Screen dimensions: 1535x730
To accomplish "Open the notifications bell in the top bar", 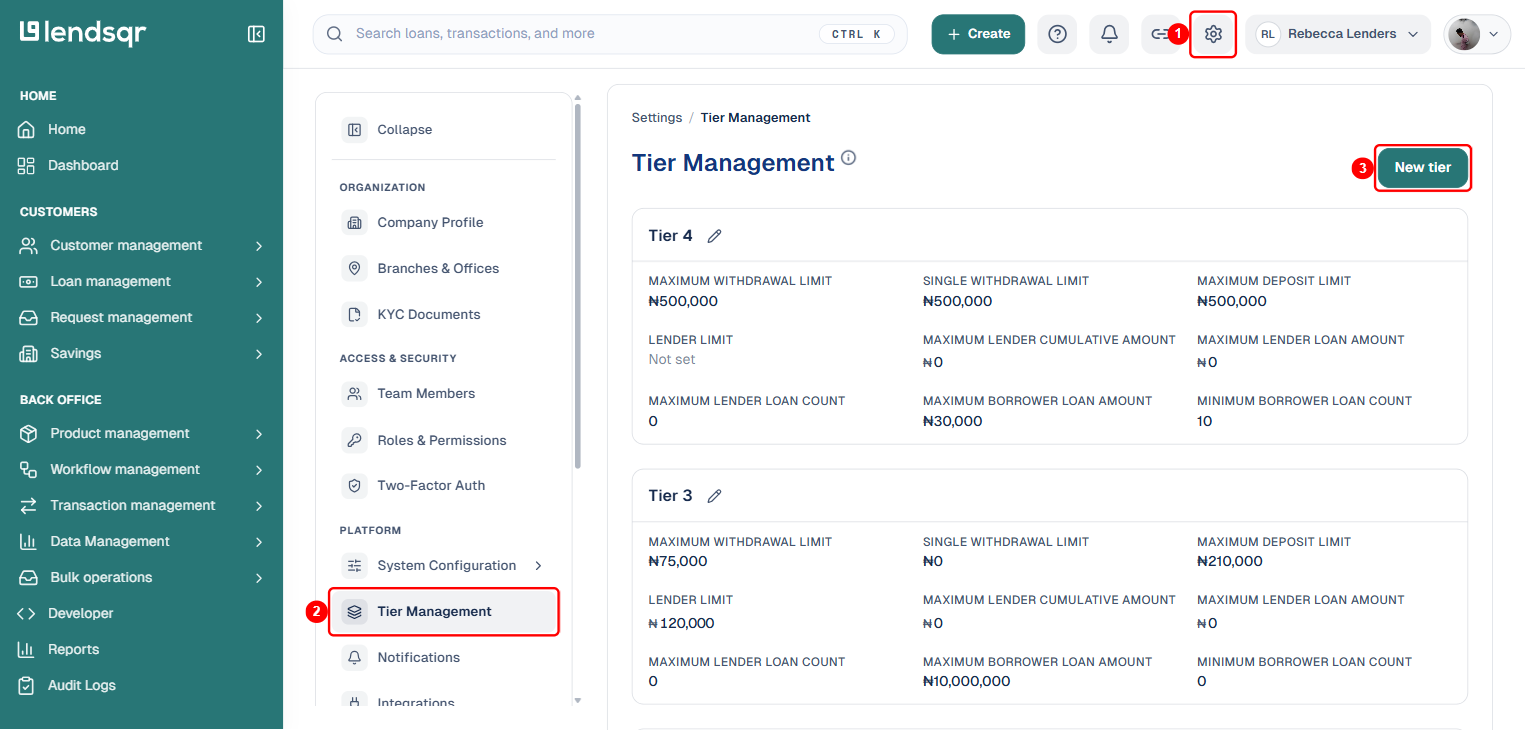I will [1109, 34].
